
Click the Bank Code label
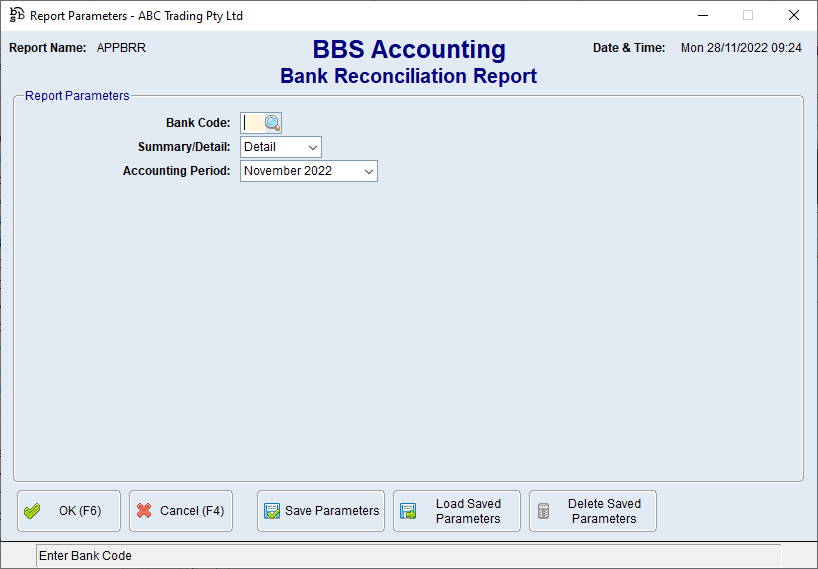pyautogui.click(x=198, y=123)
